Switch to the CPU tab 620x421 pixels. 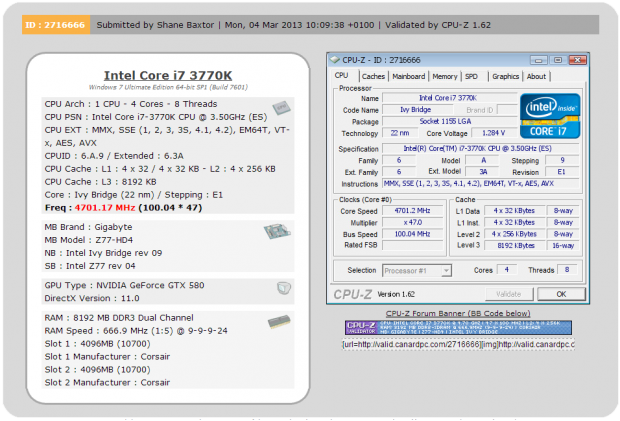coord(342,76)
